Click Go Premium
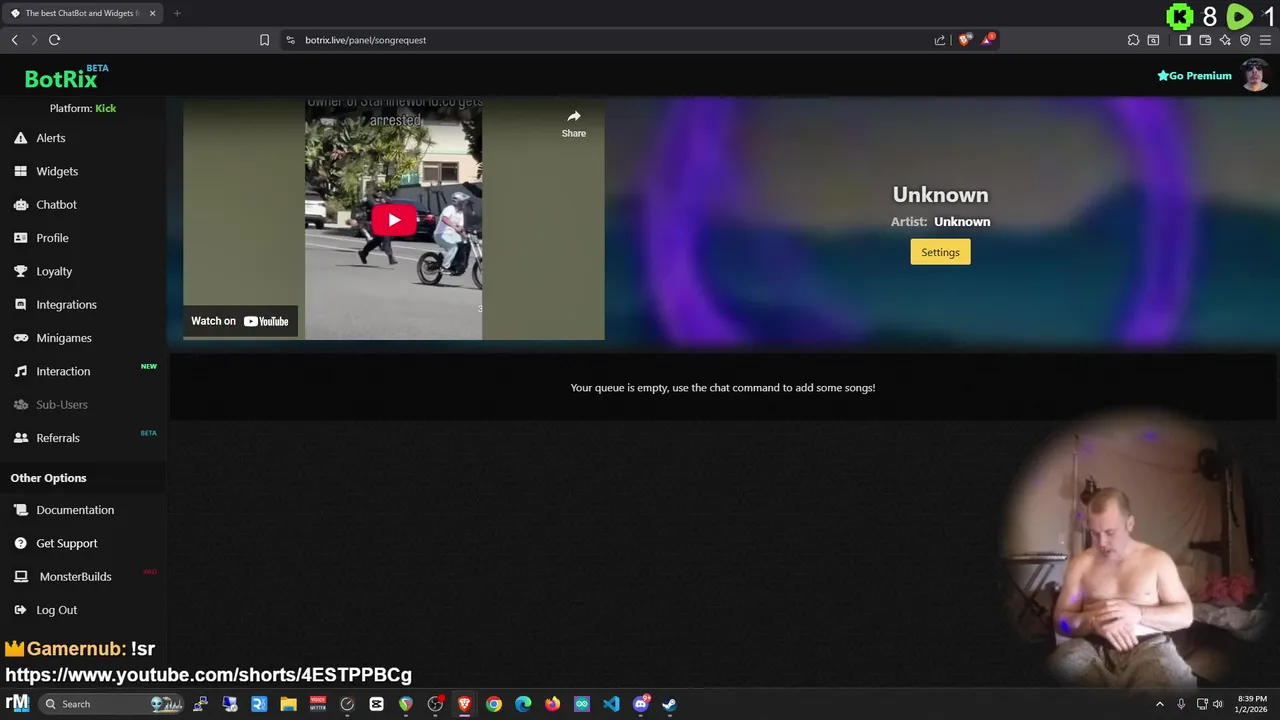1280x720 pixels. [x=1194, y=76]
